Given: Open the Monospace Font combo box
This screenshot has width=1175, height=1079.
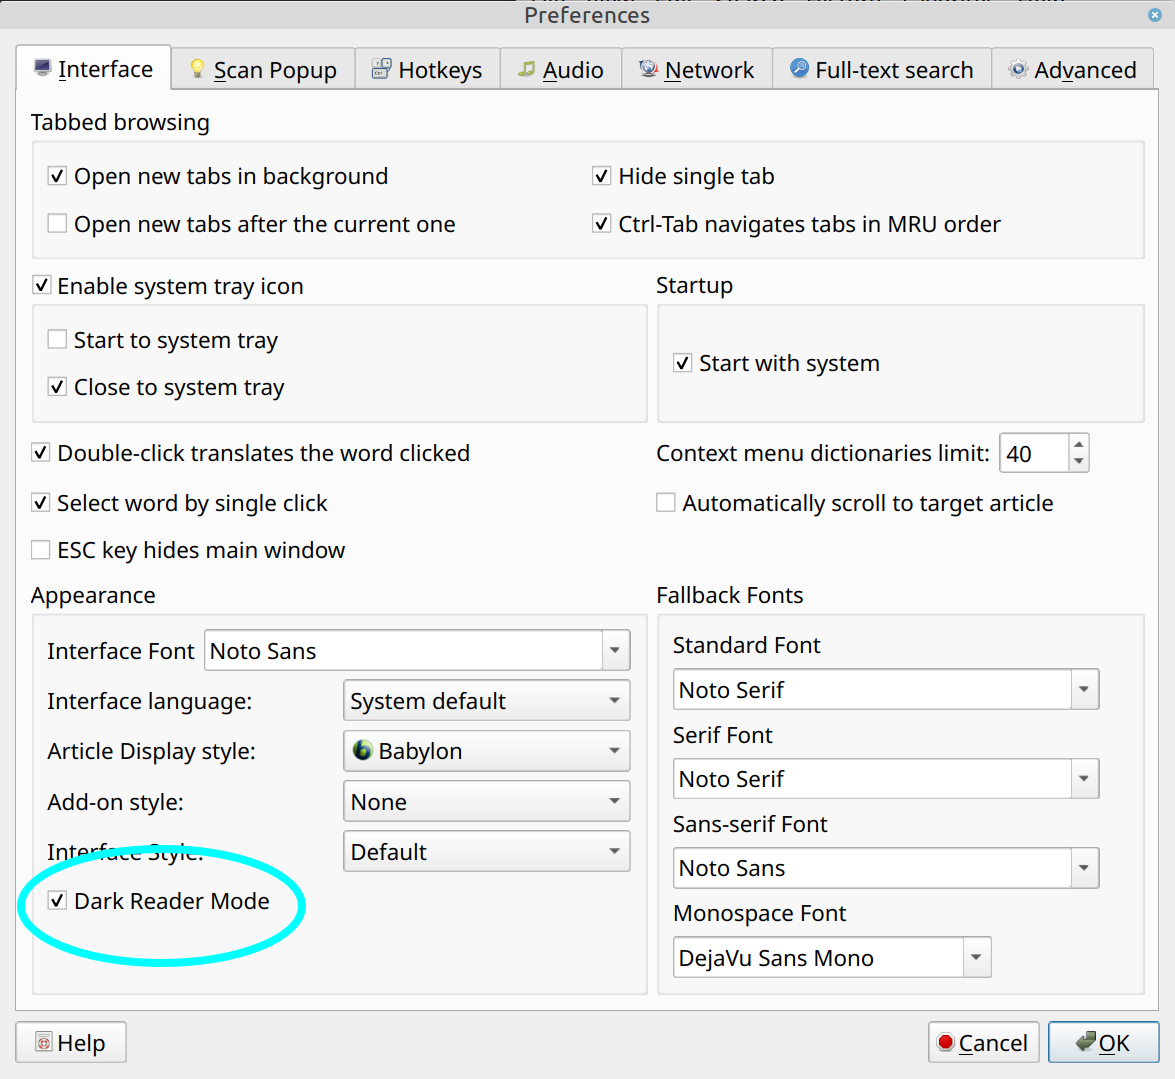Looking at the screenshot, I should [976, 958].
